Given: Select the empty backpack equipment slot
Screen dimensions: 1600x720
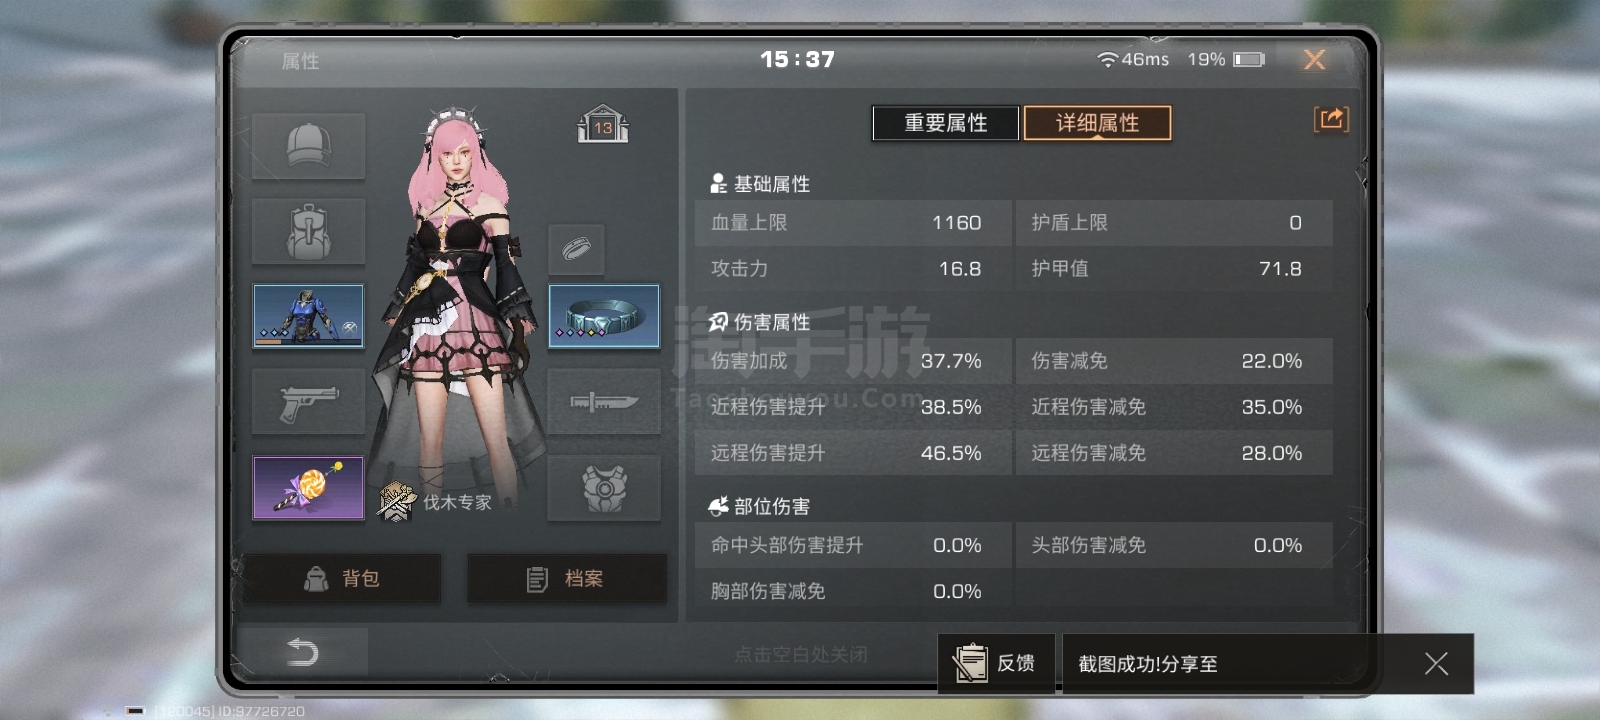Looking at the screenshot, I should click(x=308, y=231).
